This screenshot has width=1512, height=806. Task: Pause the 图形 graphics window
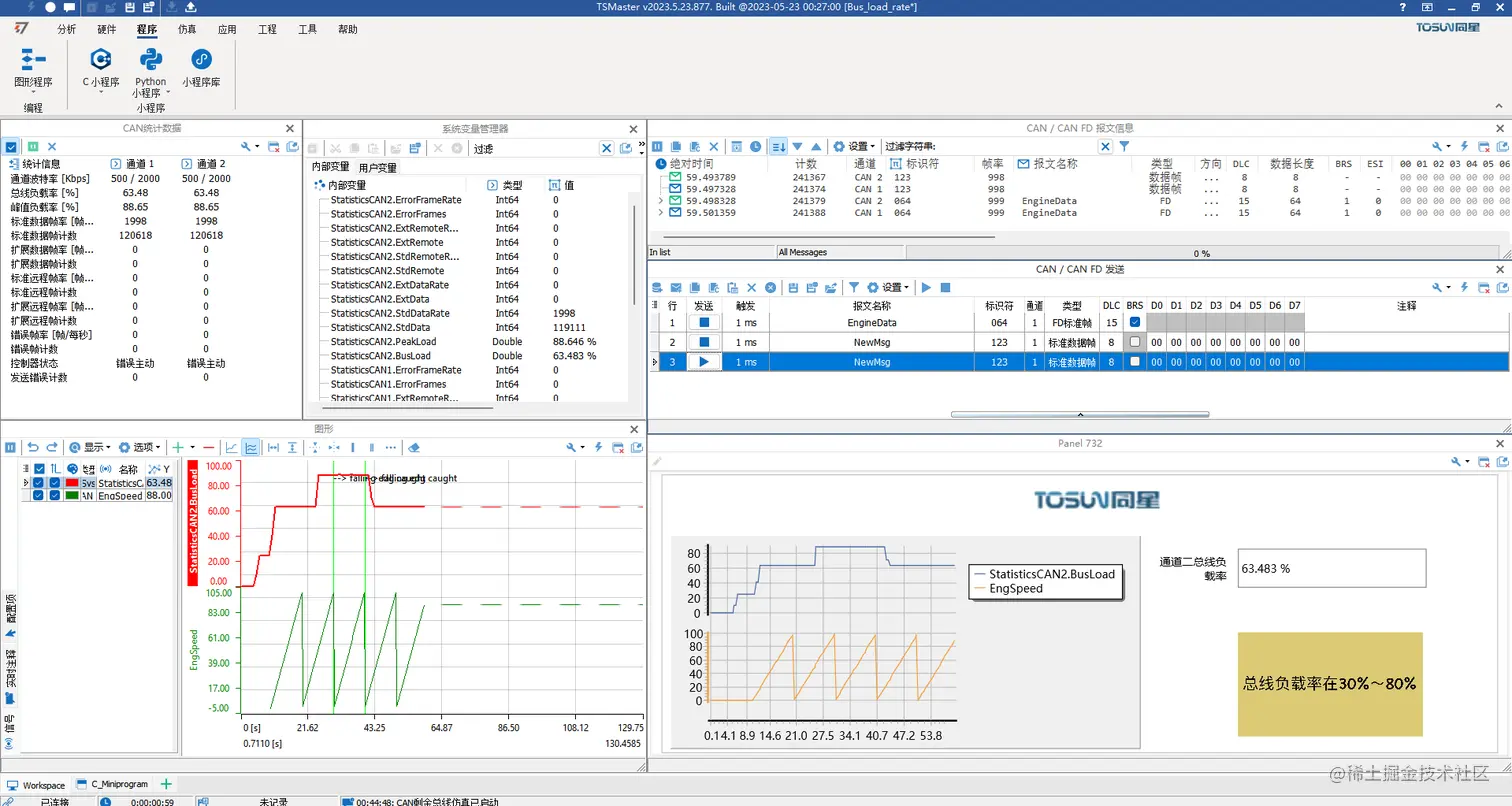pos(10,447)
